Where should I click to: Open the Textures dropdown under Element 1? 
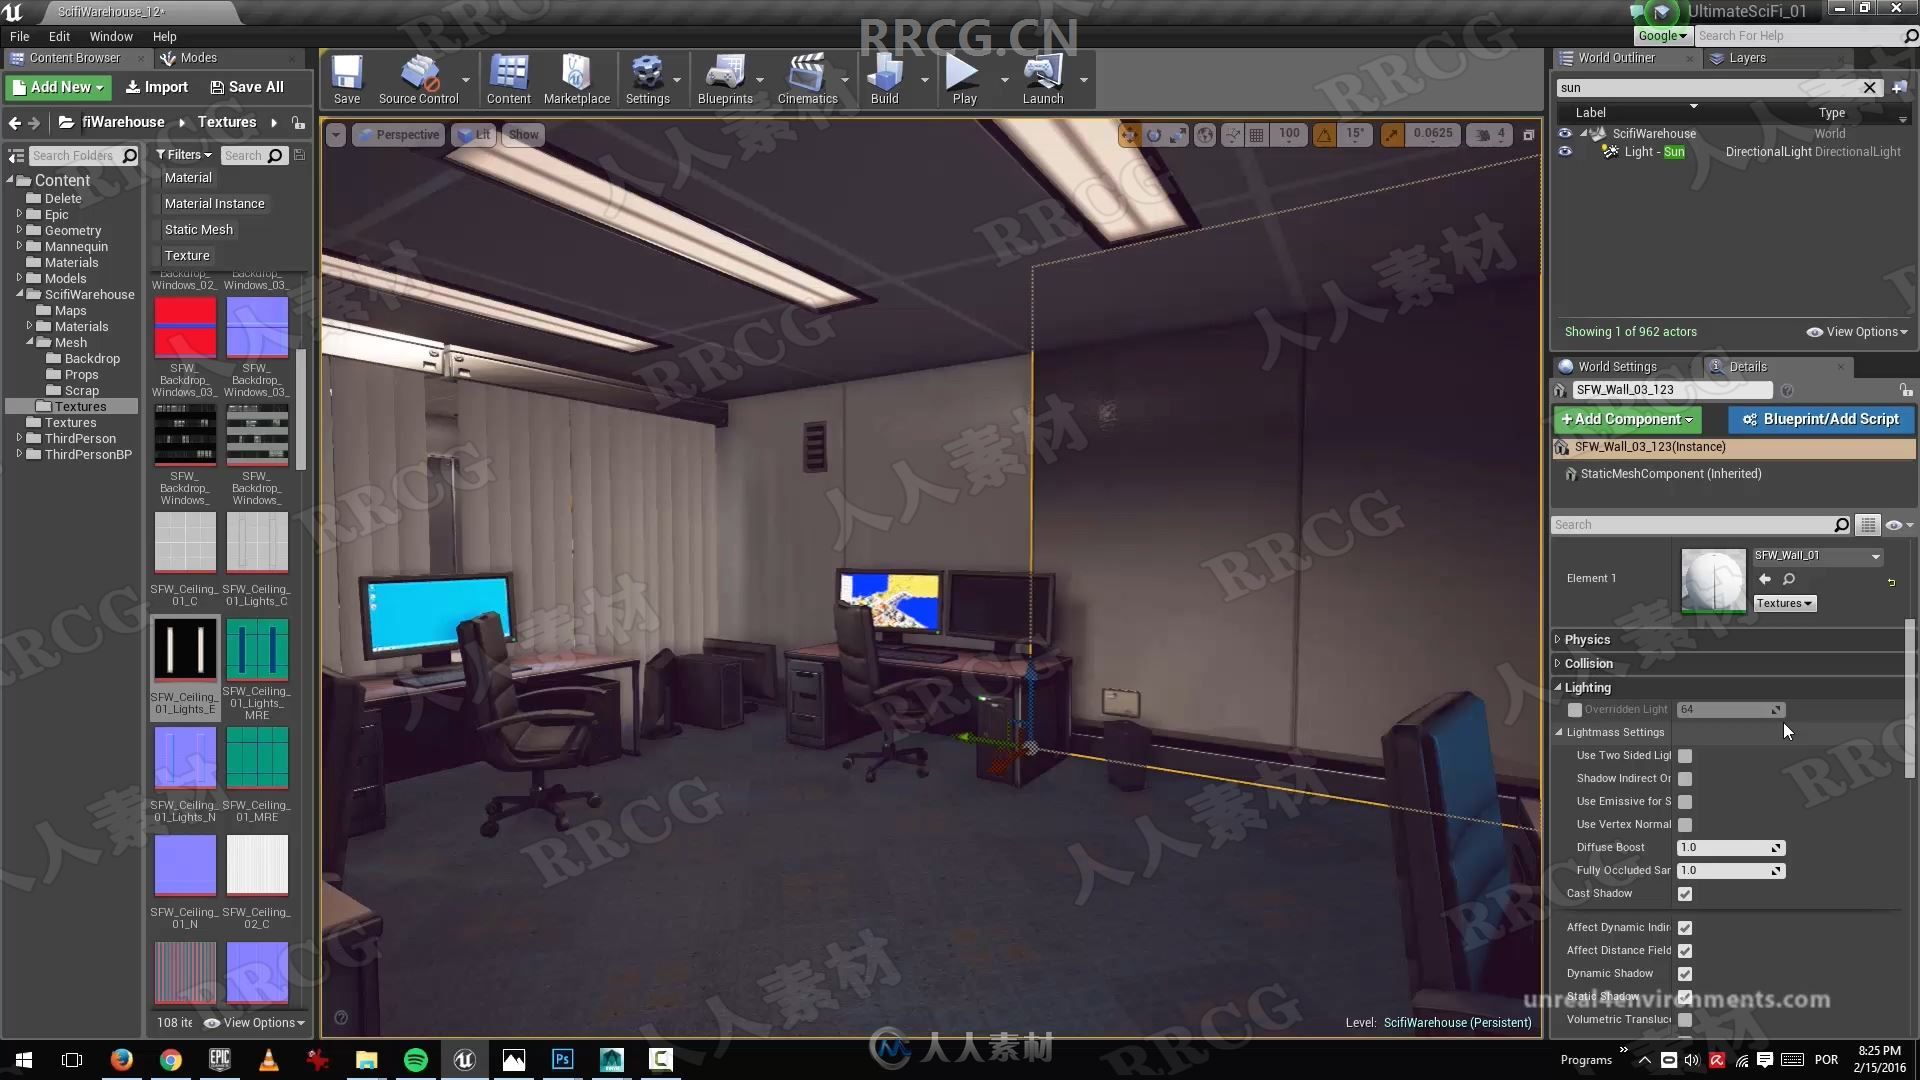[x=1783, y=603]
